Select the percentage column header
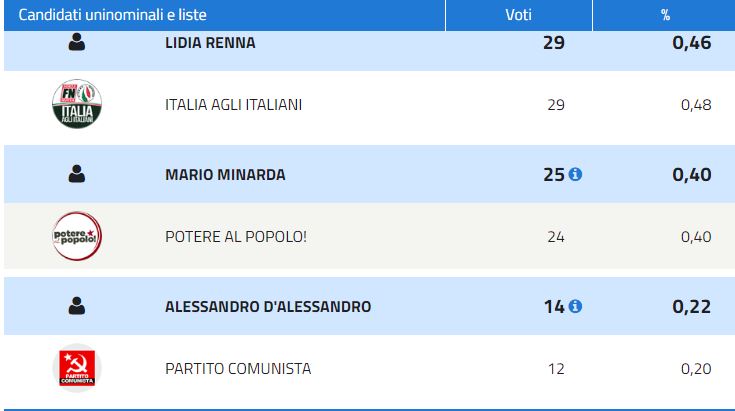 [x=664, y=15]
